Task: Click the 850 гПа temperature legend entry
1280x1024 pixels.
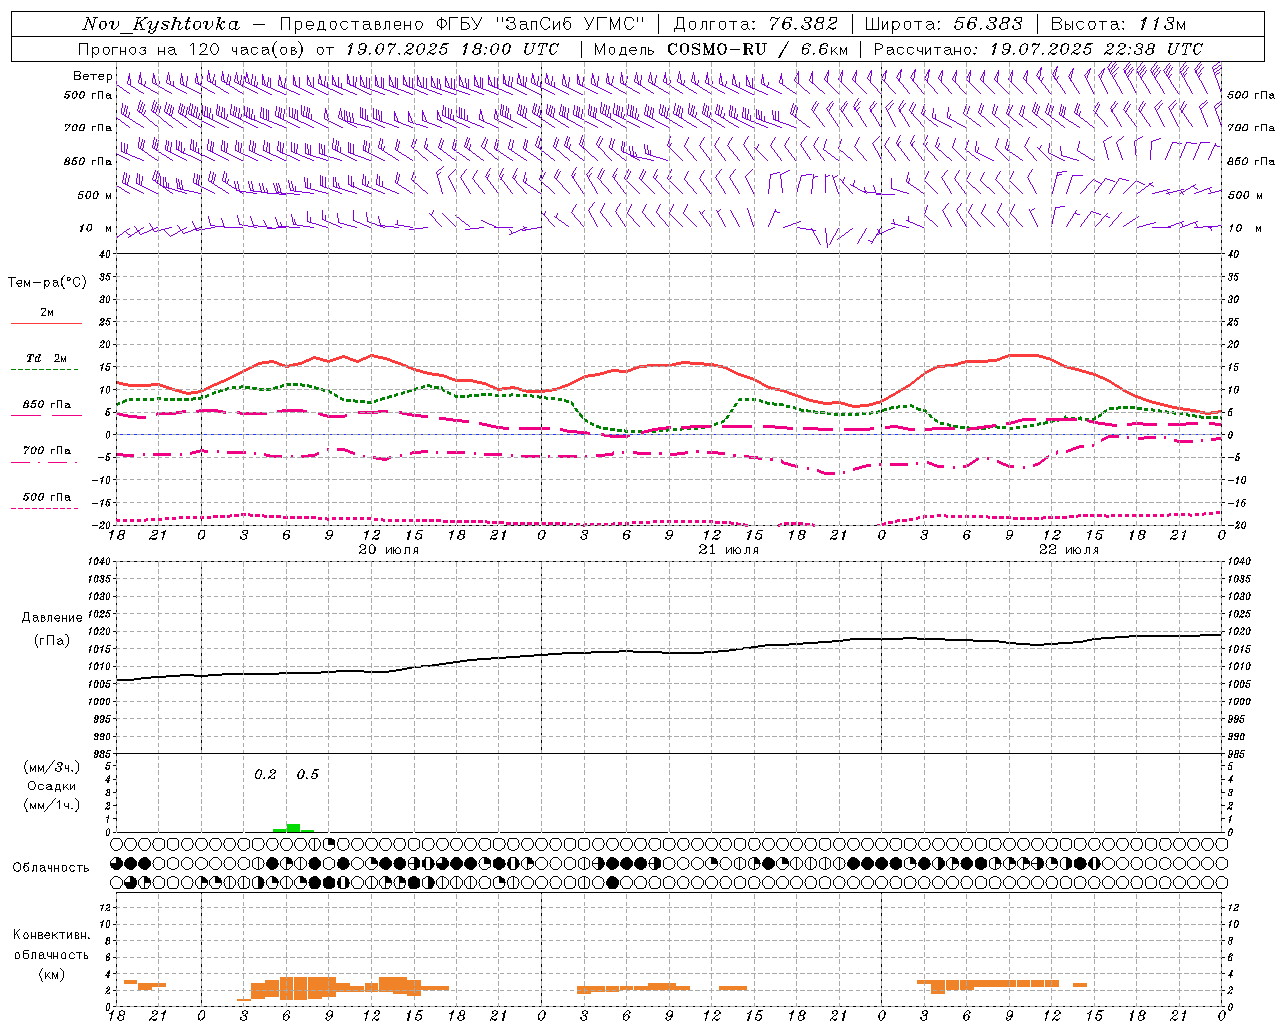Action: tap(46, 405)
